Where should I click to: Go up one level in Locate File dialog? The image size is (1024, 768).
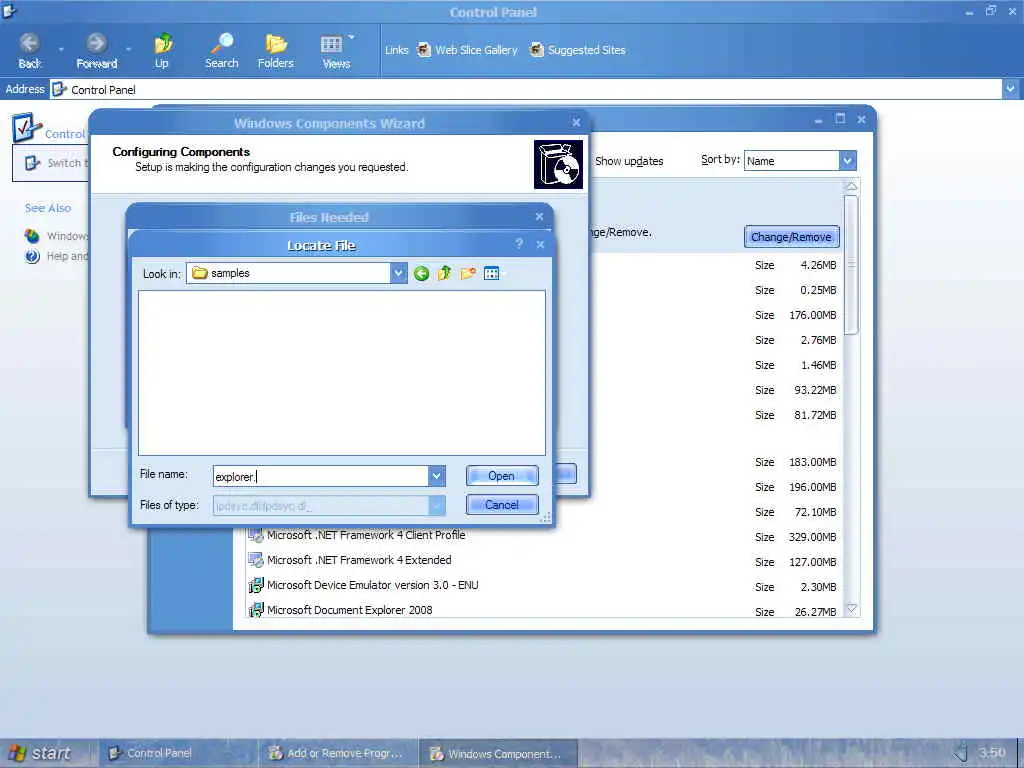[445, 274]
